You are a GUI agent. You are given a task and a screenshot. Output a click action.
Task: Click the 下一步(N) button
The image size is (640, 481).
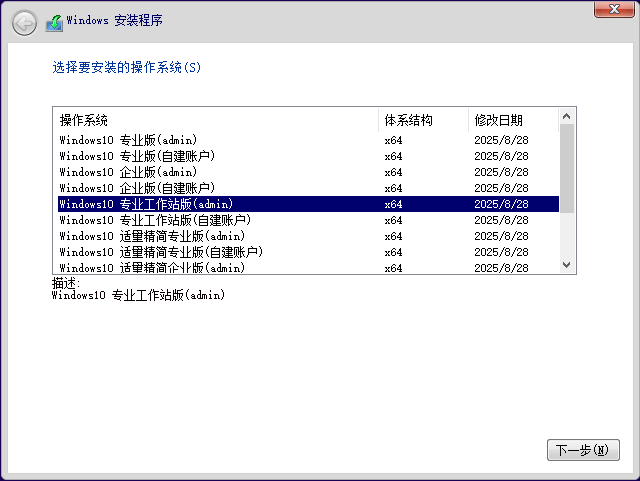583,450
